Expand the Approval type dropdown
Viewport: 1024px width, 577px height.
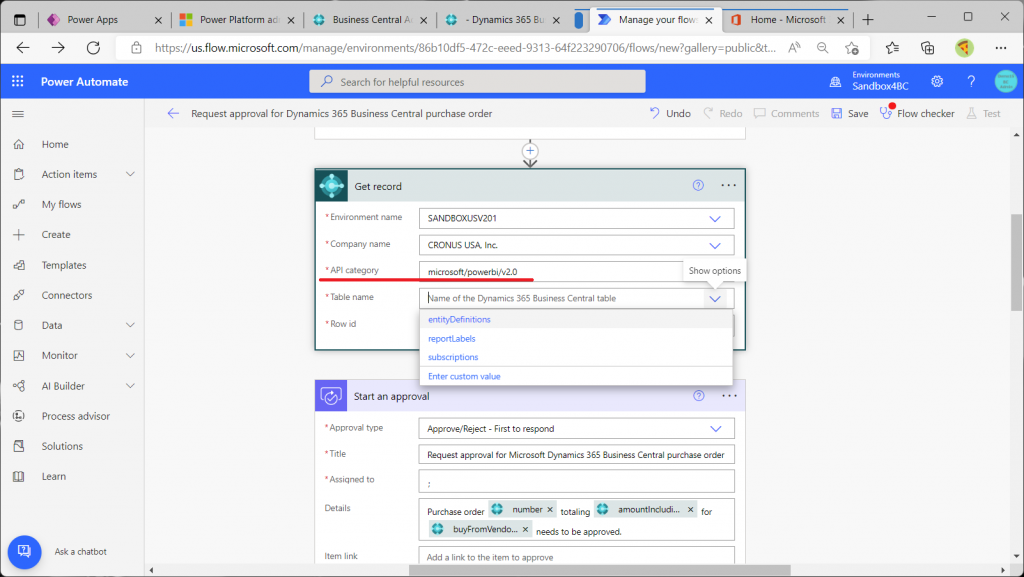716,429
